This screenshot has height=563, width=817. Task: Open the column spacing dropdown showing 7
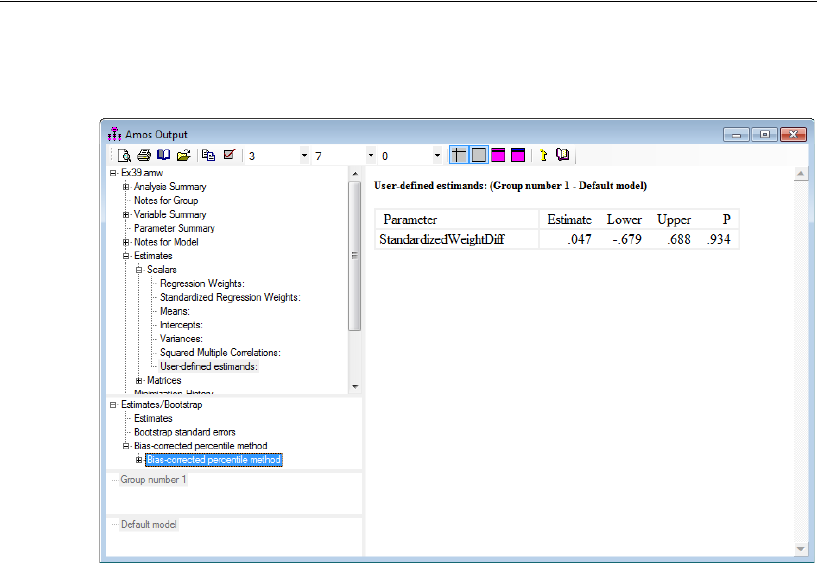click(x=371, y=156)
